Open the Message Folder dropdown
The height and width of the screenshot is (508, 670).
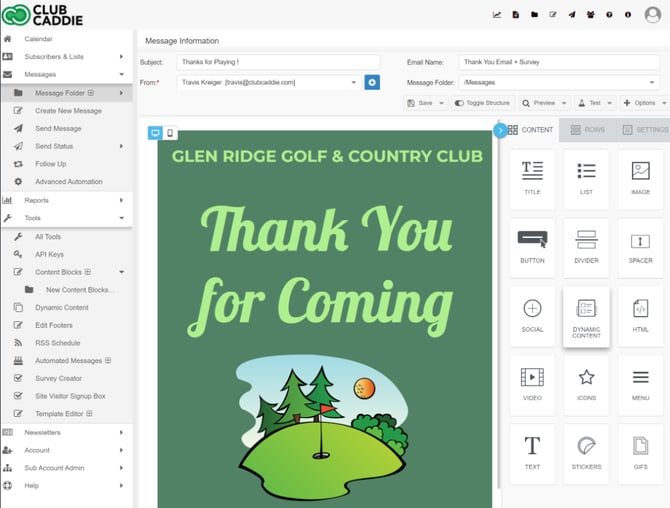pyautogui.click(x=651, y=82)
